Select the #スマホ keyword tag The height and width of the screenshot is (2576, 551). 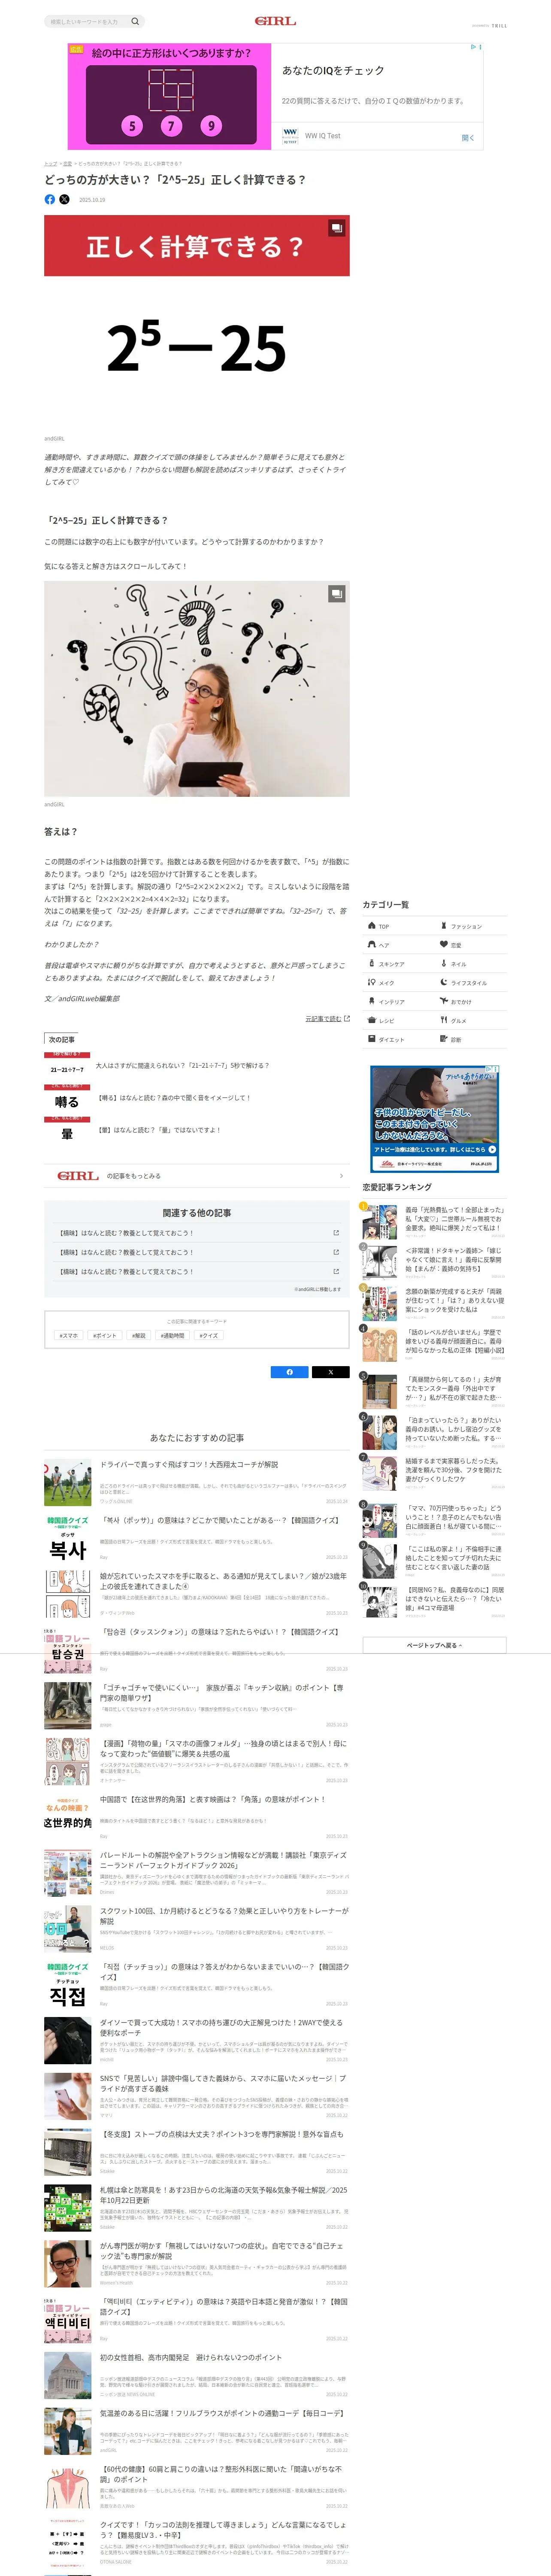pos(69,1335)
